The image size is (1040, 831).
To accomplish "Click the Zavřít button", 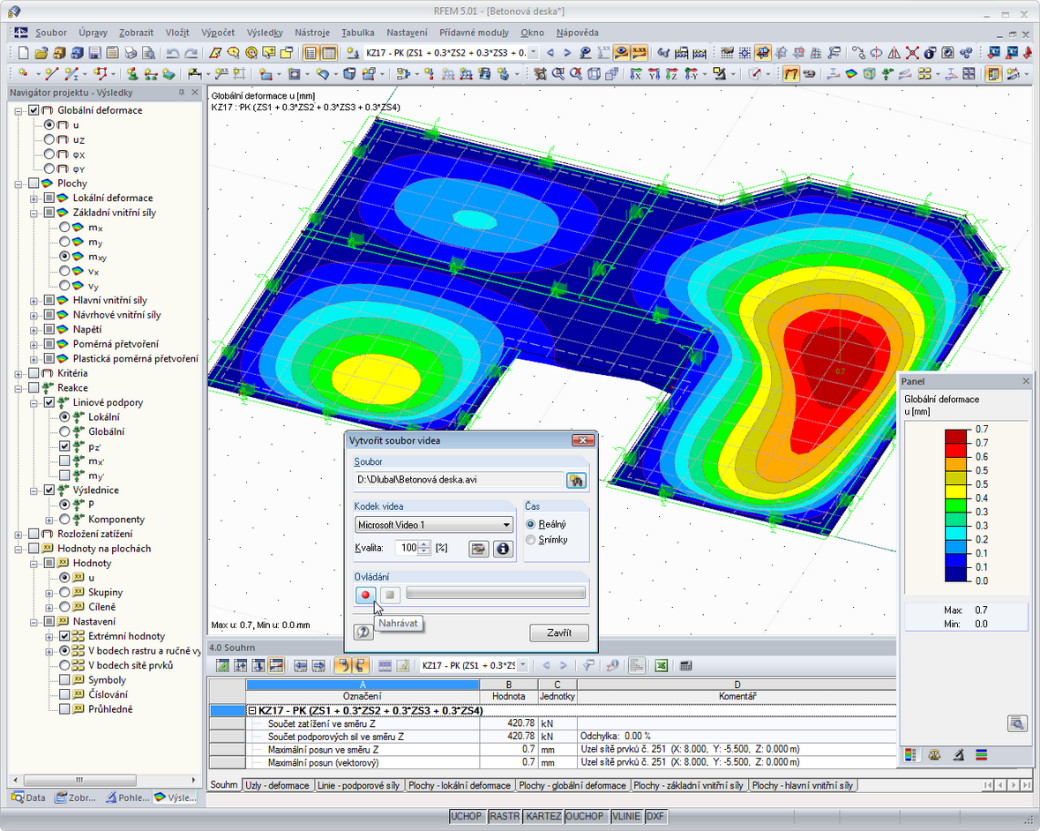I will tap(559, 633).
